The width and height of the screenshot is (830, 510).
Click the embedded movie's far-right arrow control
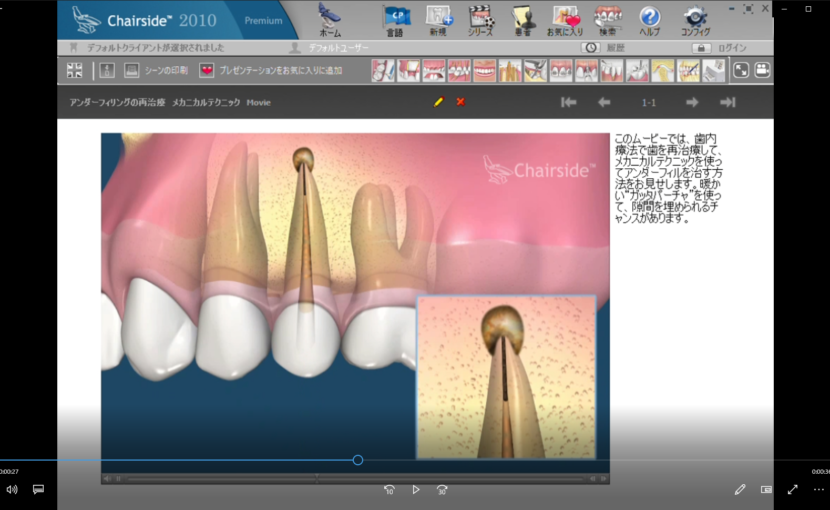[x=603, y=479]
